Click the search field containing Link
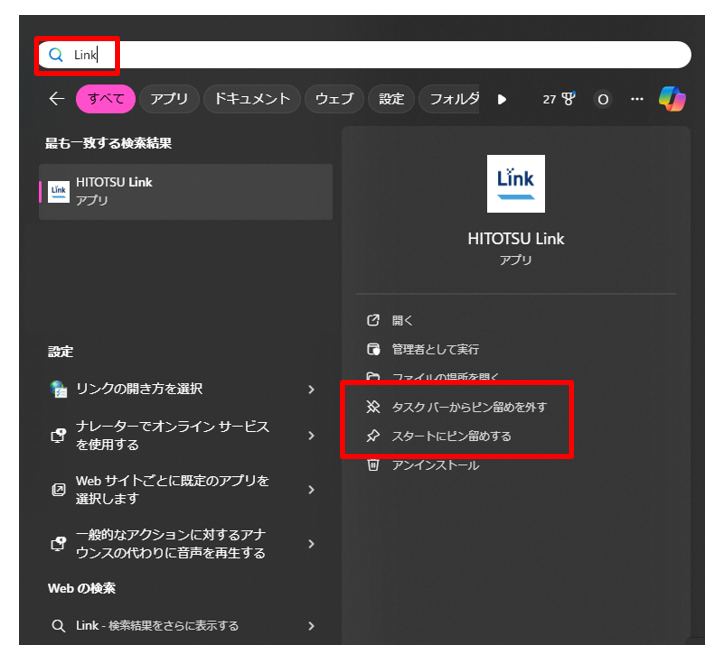 point(365,55)
